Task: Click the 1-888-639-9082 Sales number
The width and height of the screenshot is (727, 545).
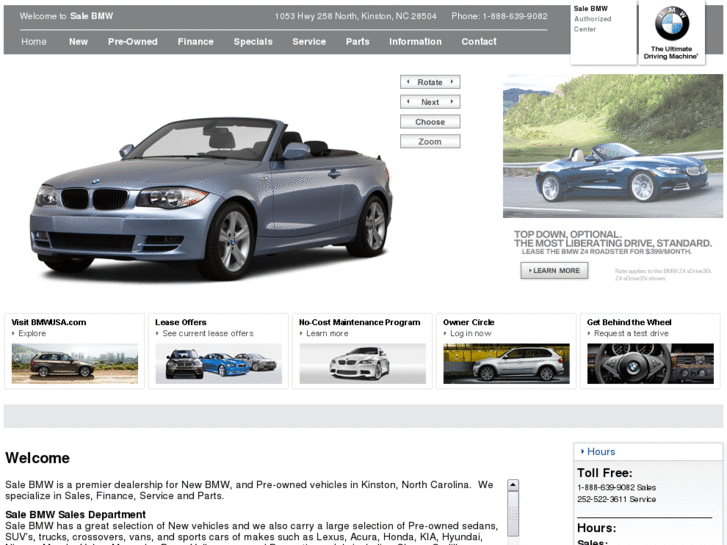Action: [617, 487]
